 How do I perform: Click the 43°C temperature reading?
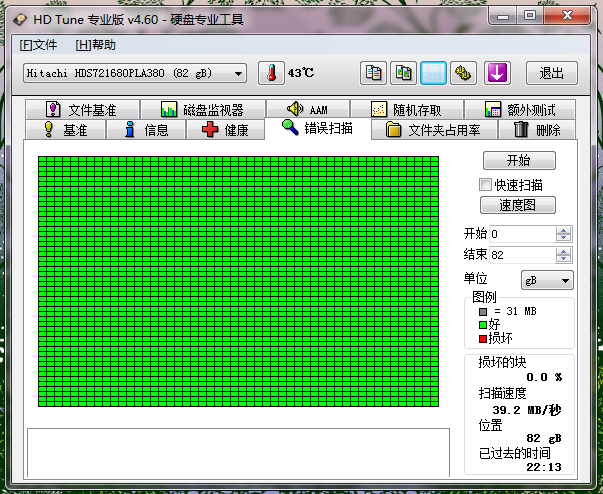pyautogui.click(x=301, y=73)
